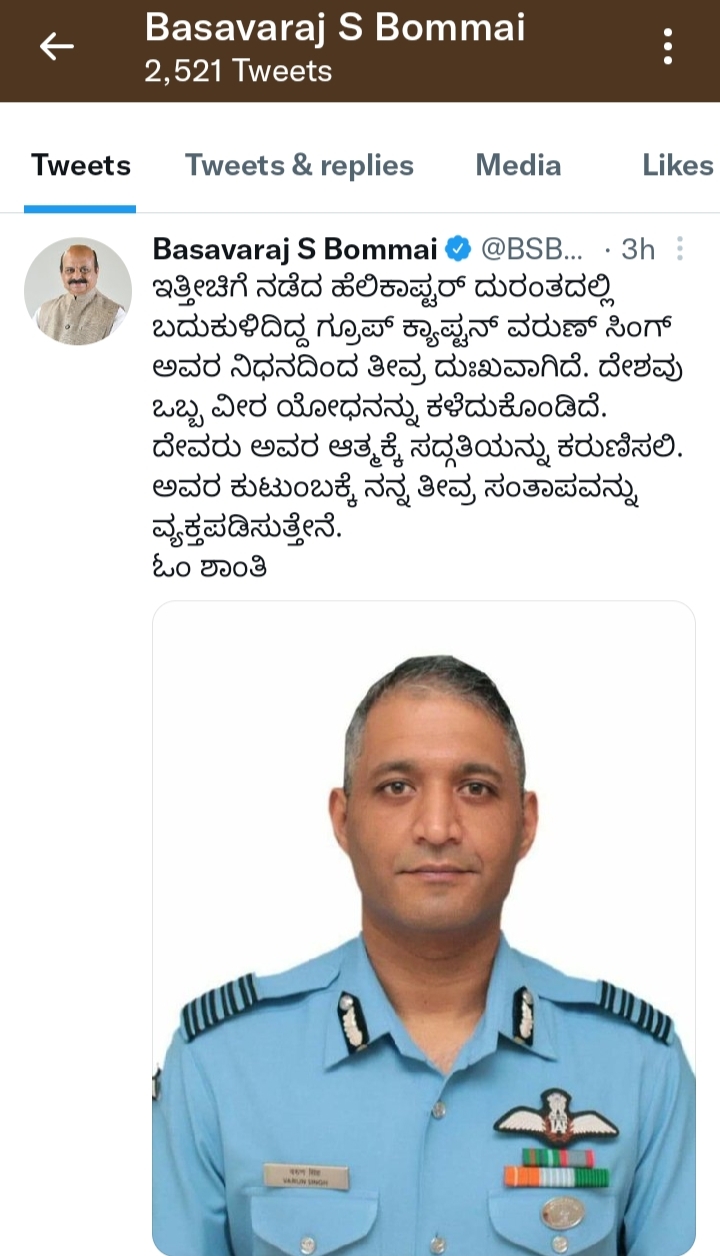
Task: Tap the header title Basavaraj S Bommai
Action: click(335, 27)
